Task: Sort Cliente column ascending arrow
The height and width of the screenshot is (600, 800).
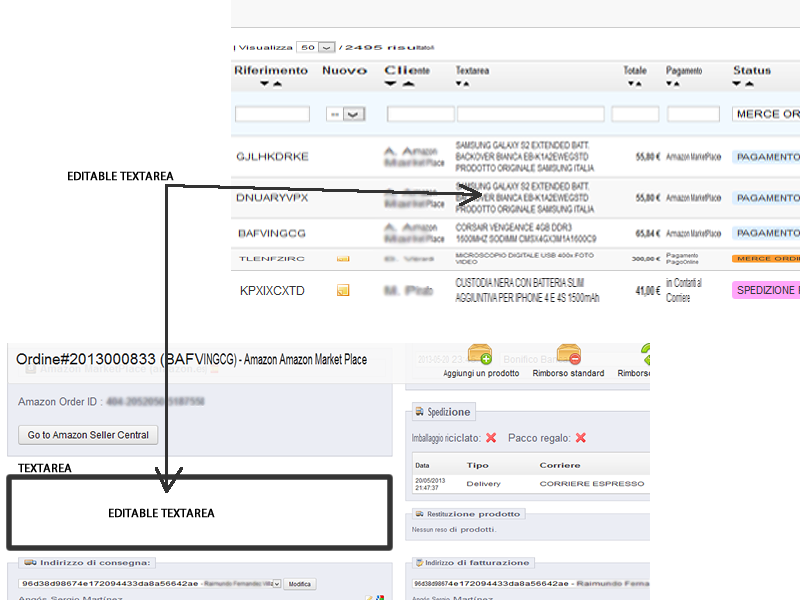Action: [x=408, y=84]
